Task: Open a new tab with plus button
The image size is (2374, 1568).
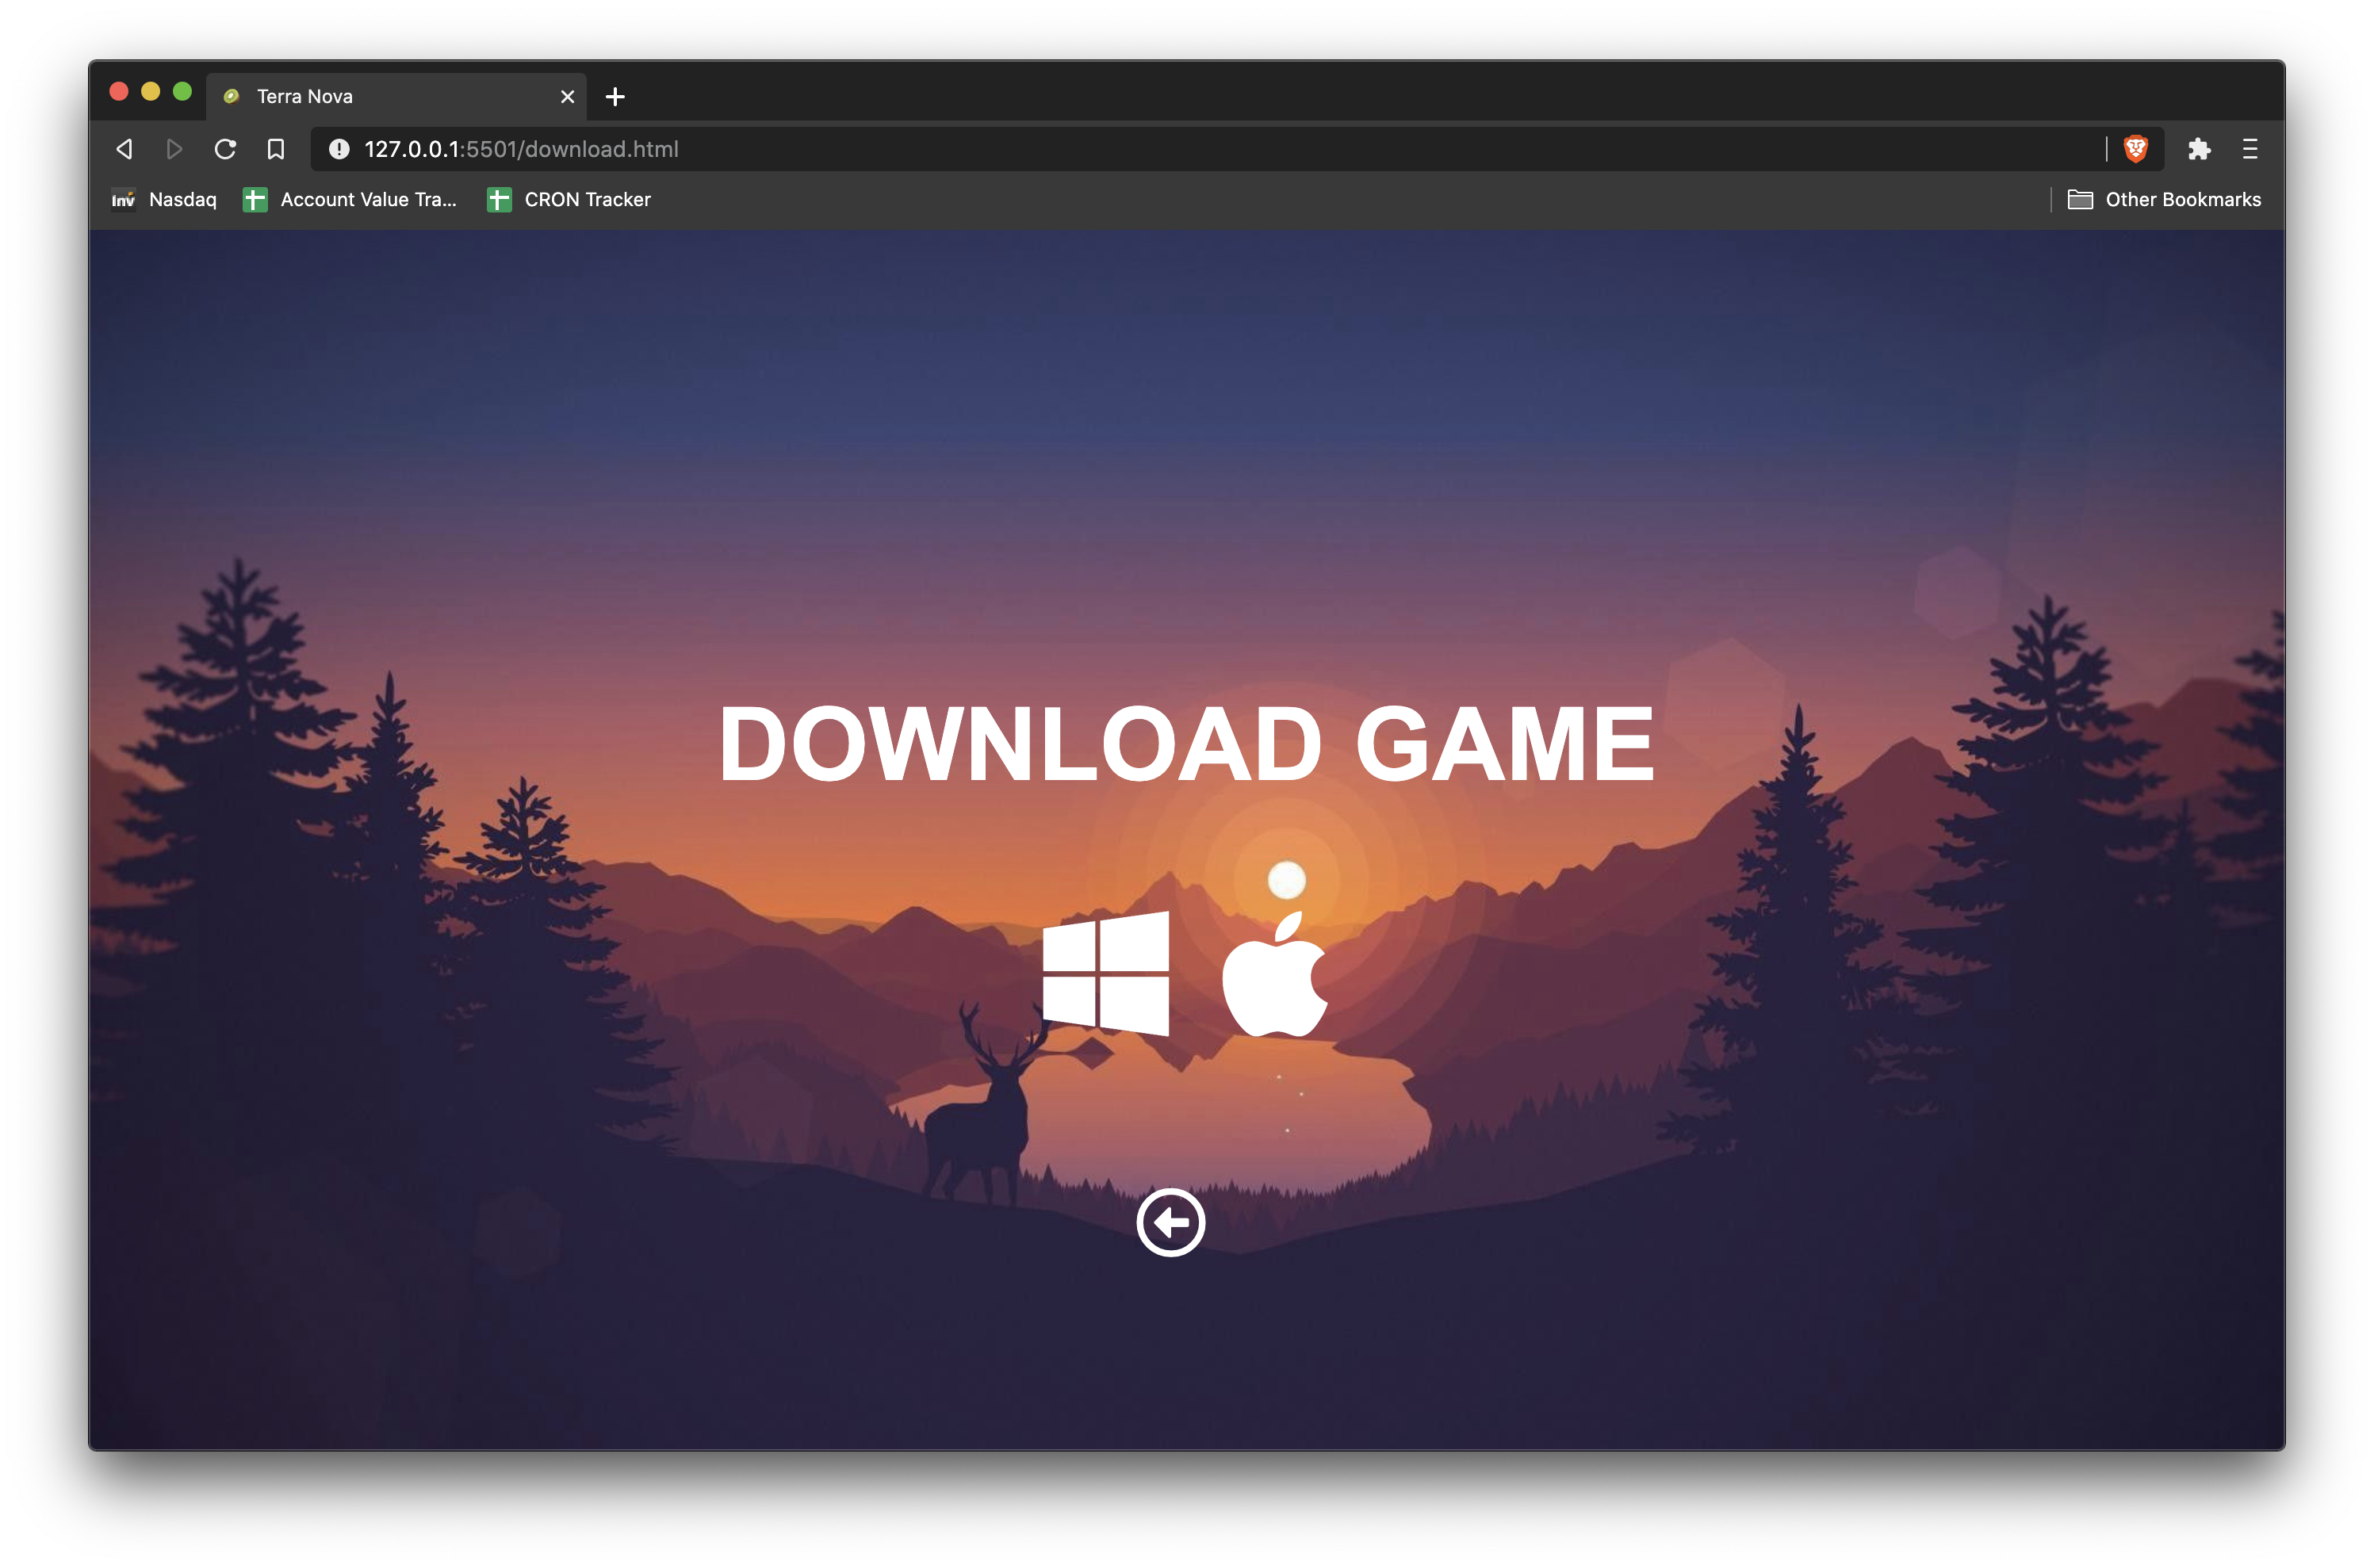Action: click(615, 97)
